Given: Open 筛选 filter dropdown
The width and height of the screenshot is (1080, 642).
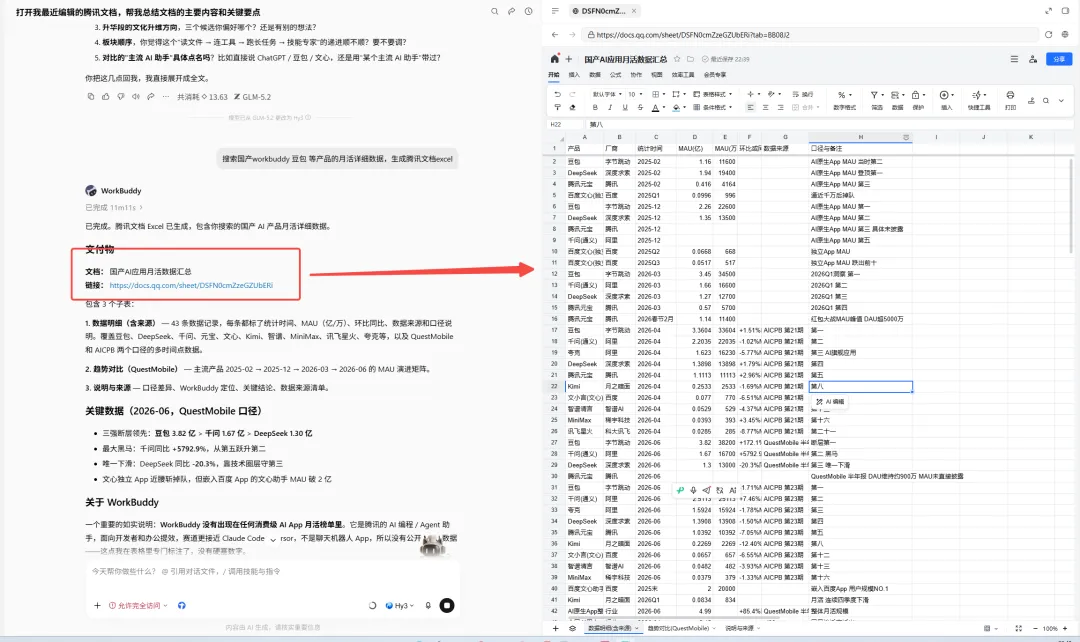Looking at the screenshot, I should 876,100.
